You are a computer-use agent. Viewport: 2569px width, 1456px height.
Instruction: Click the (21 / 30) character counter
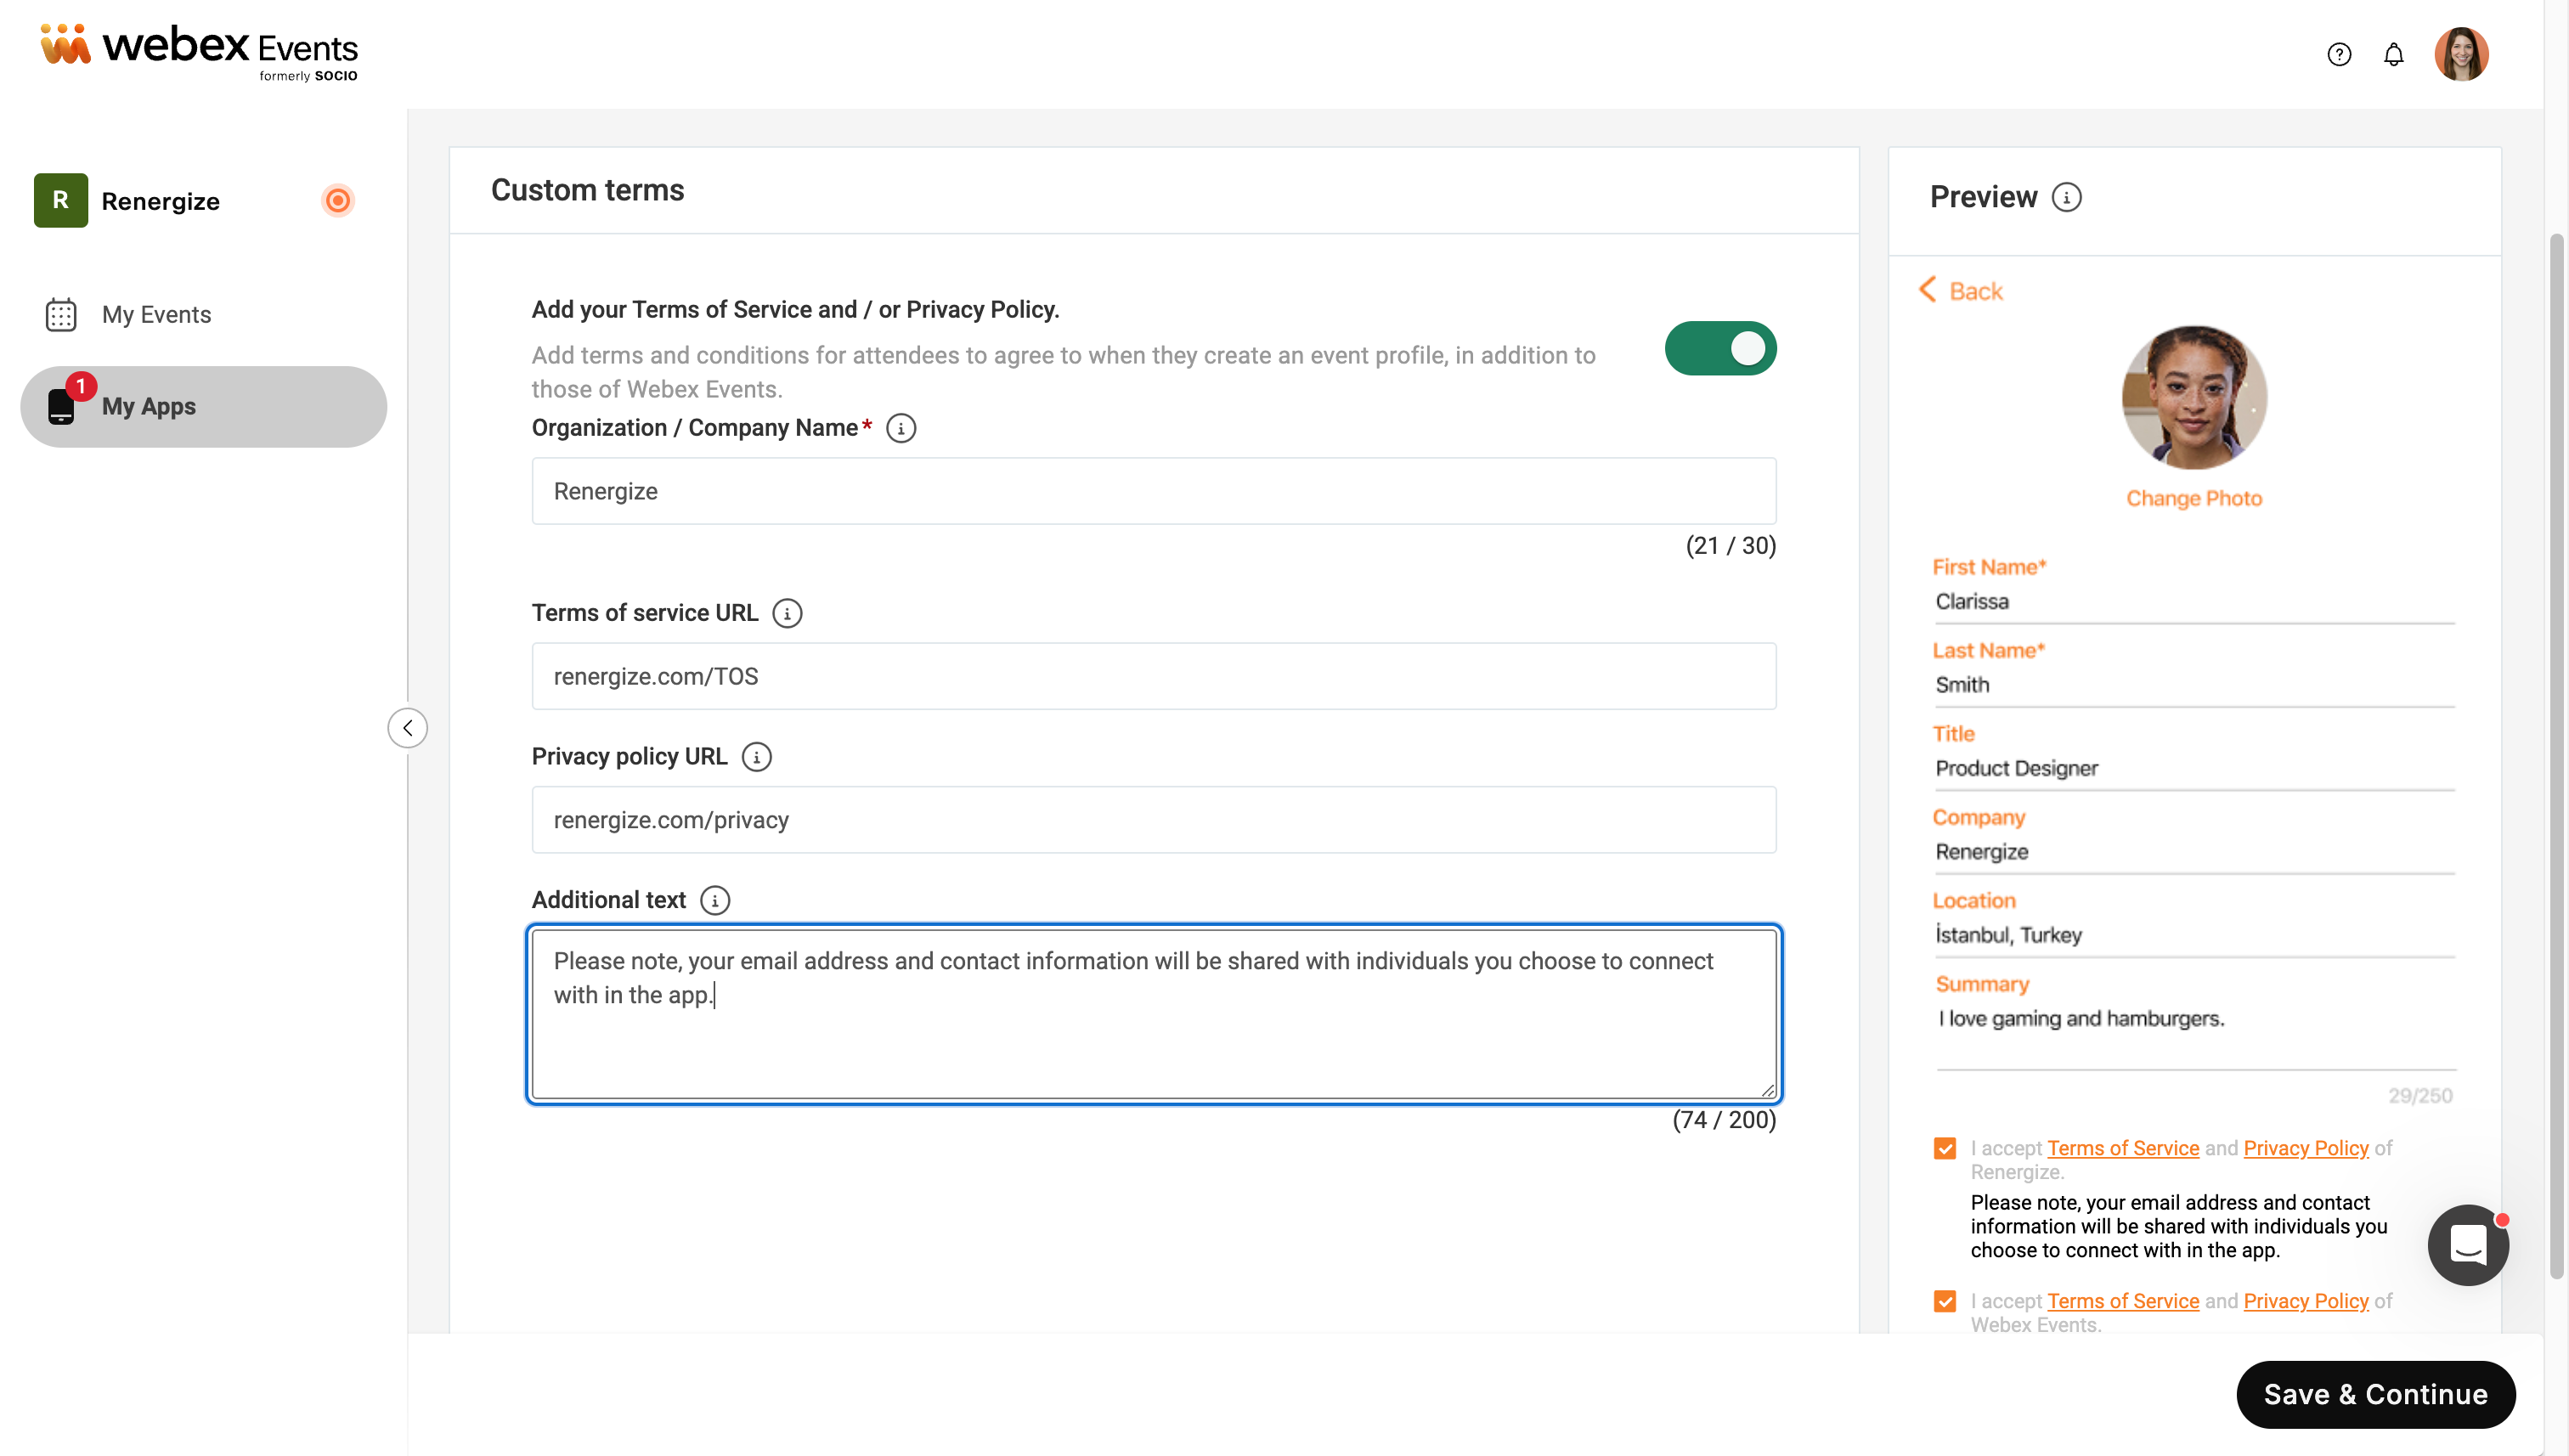click(1730, 546)
